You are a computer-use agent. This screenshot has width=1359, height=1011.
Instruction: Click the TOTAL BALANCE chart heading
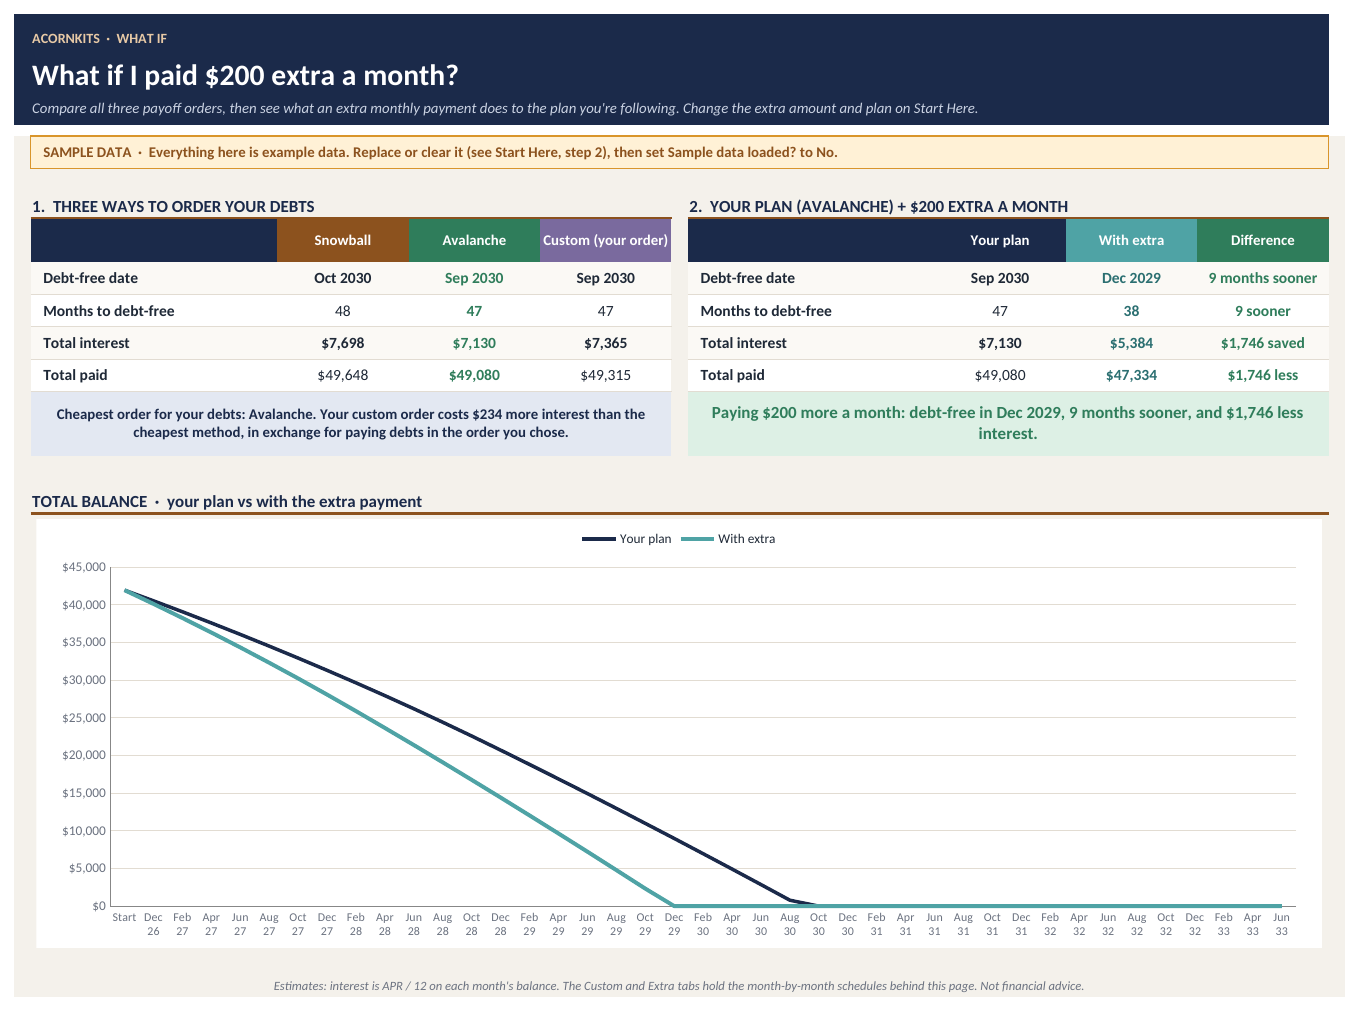pos(227,501)
